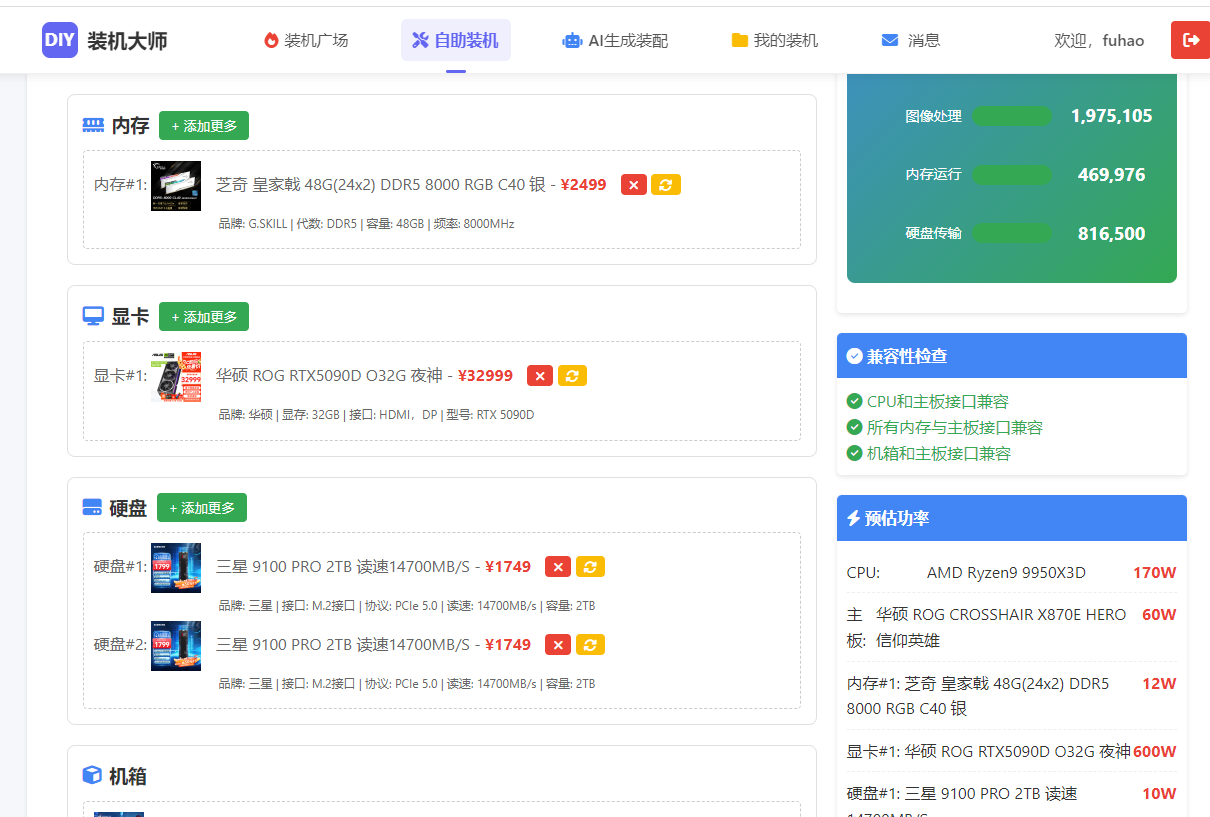Open 消息 tab
1210x817 pixels.
tap(911, 40)
